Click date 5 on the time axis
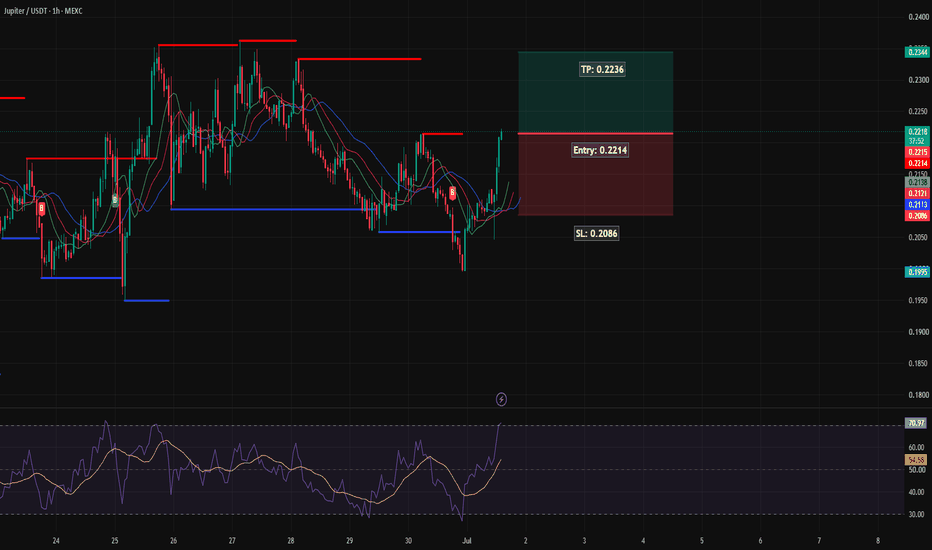Image resolution: width=932 pixels, height=550 pixels. [701, 540]
